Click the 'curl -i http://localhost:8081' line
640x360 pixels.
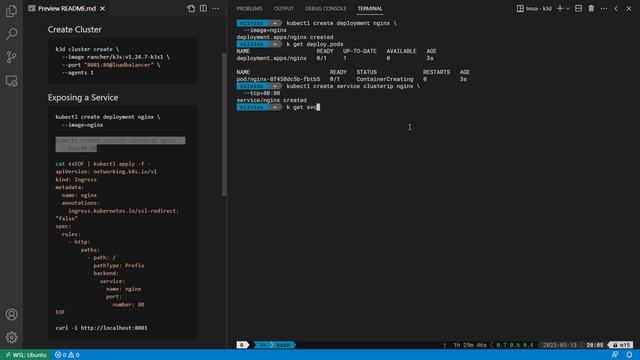[x=102, y=328]
